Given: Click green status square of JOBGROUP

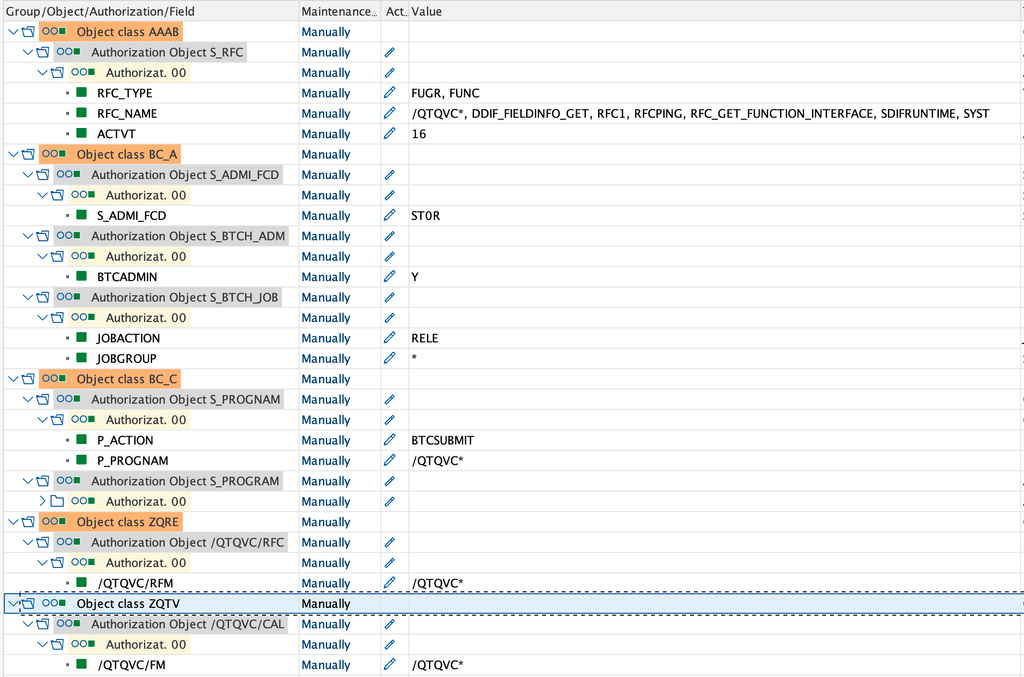Looking at the screenshot, I should click(x=82, y=358).
